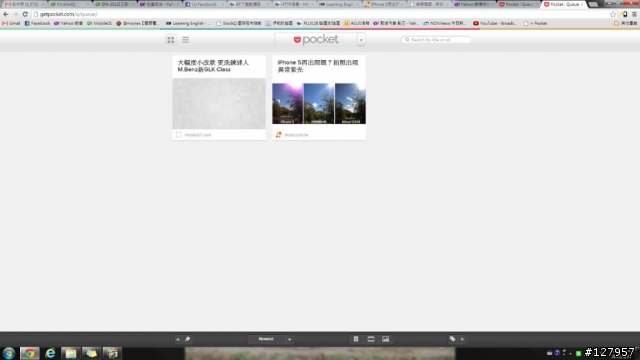640x360 pixels.
Task: Click the Pocket extension icon in toolbar
Action: tap(624, 14)
